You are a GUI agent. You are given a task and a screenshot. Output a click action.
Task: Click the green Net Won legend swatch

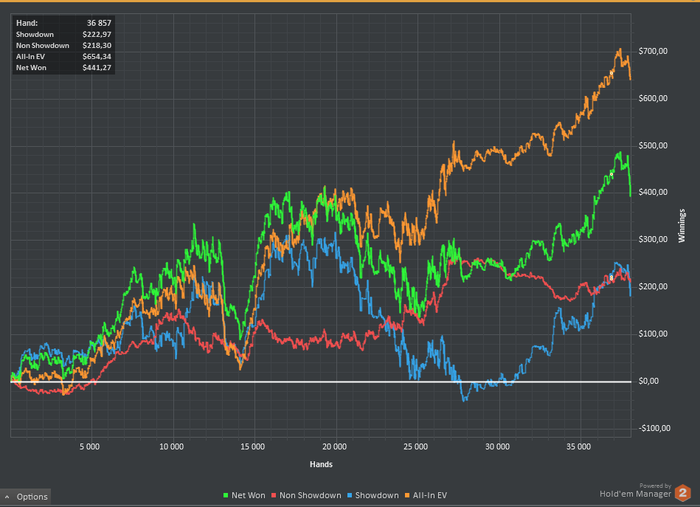225,495
